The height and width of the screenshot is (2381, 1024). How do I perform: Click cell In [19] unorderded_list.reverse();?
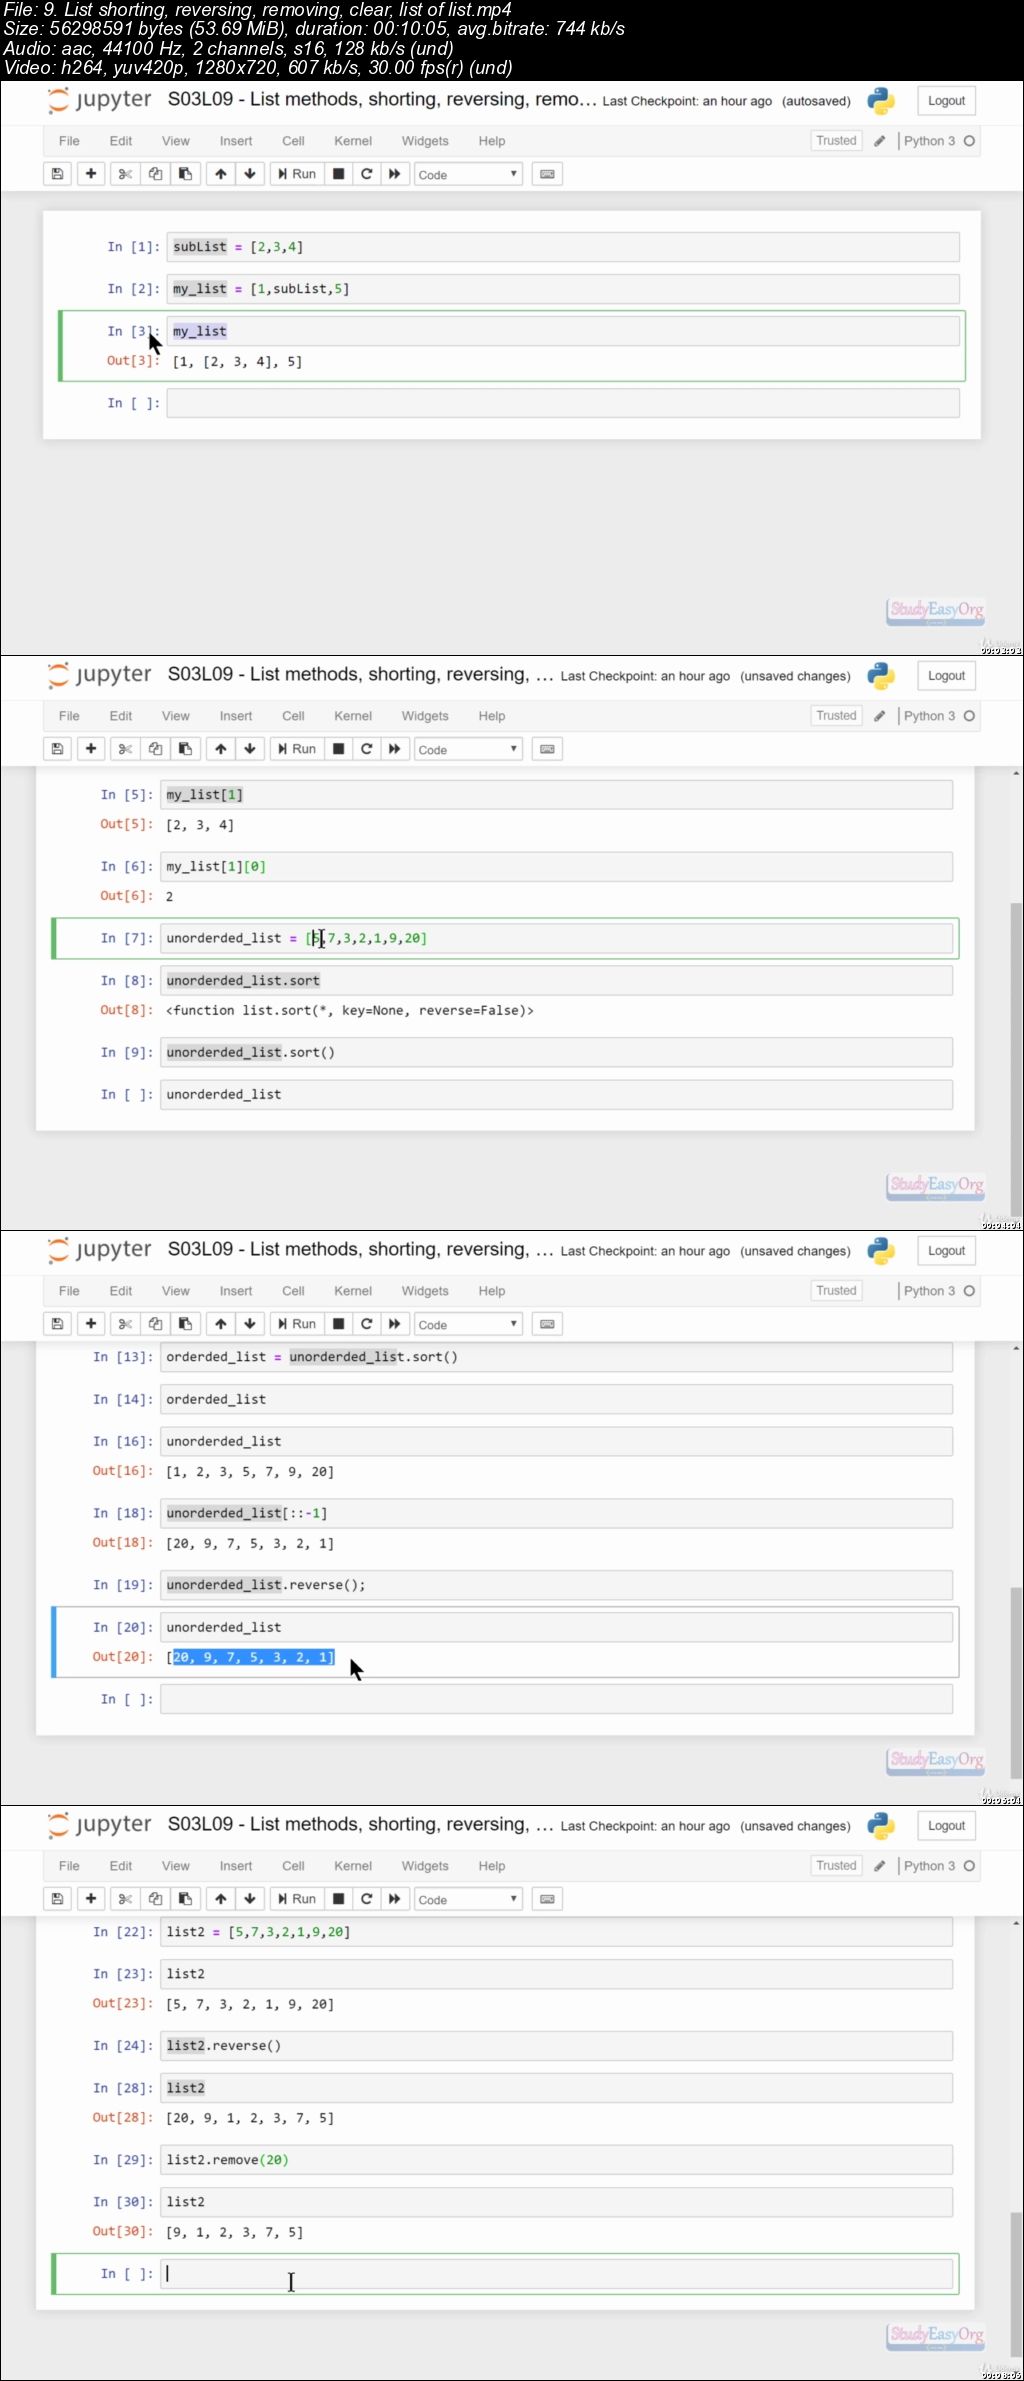point(556,1585)
